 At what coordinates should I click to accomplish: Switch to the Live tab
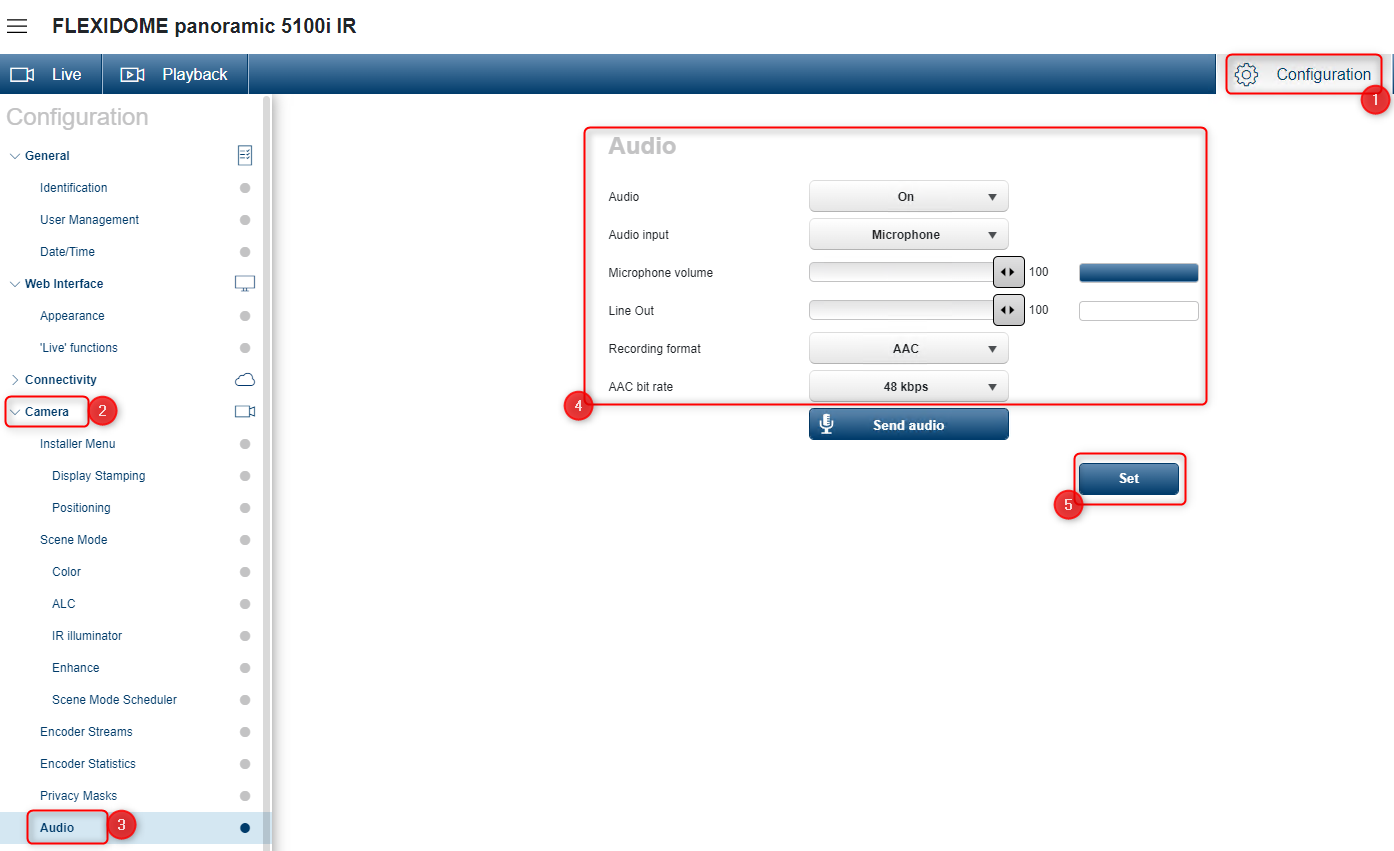tap(51, 74)
